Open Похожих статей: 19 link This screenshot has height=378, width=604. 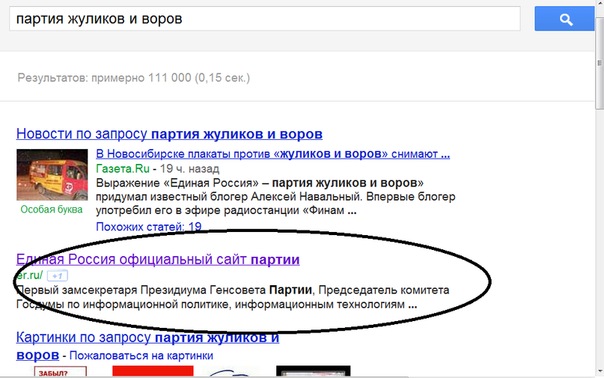(x=149, y=227)
